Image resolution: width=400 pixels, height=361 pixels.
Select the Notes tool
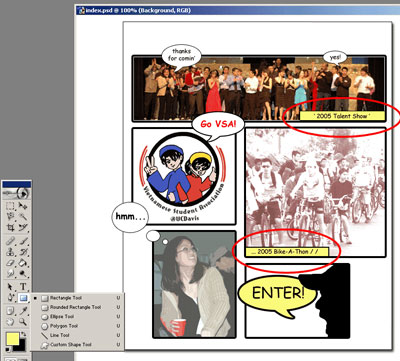tap(11, 311)
